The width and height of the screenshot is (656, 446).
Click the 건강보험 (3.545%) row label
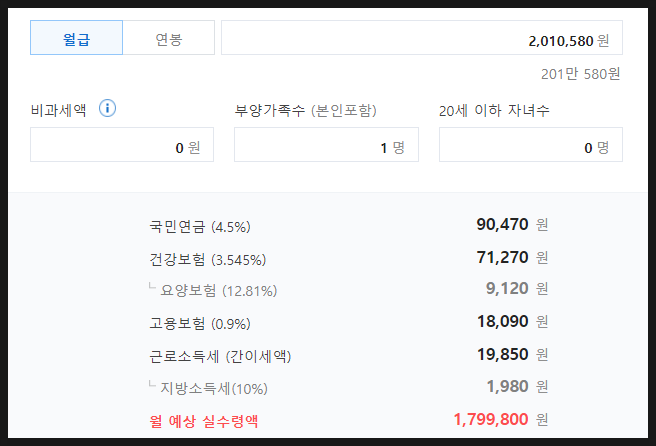pos(207,259)
